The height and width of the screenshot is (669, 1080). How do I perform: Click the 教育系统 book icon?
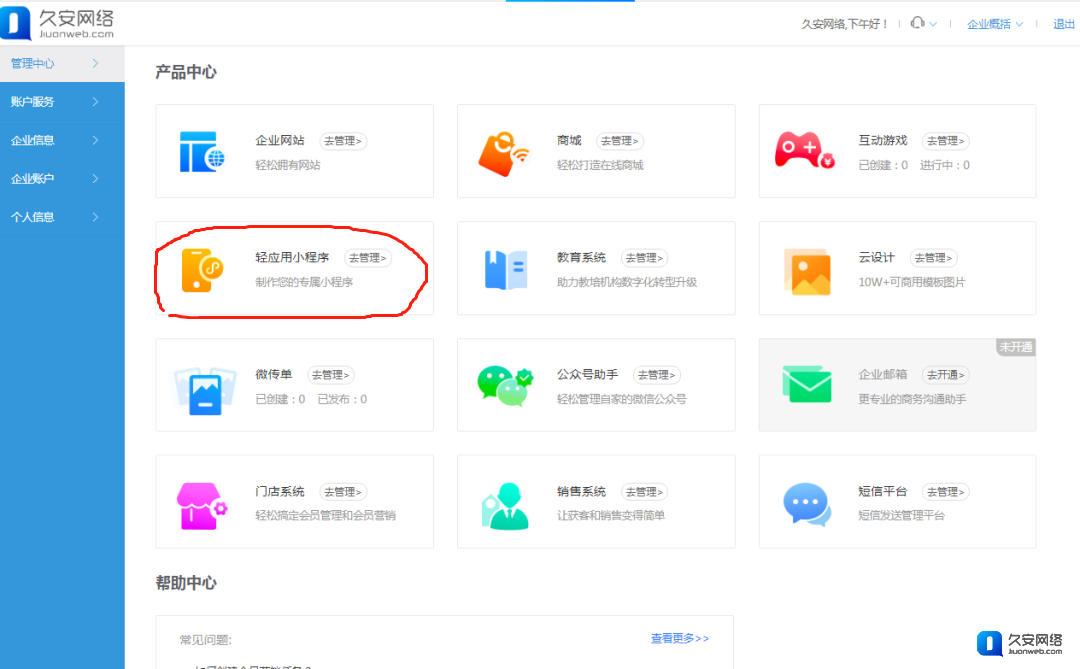click(506, 269)
